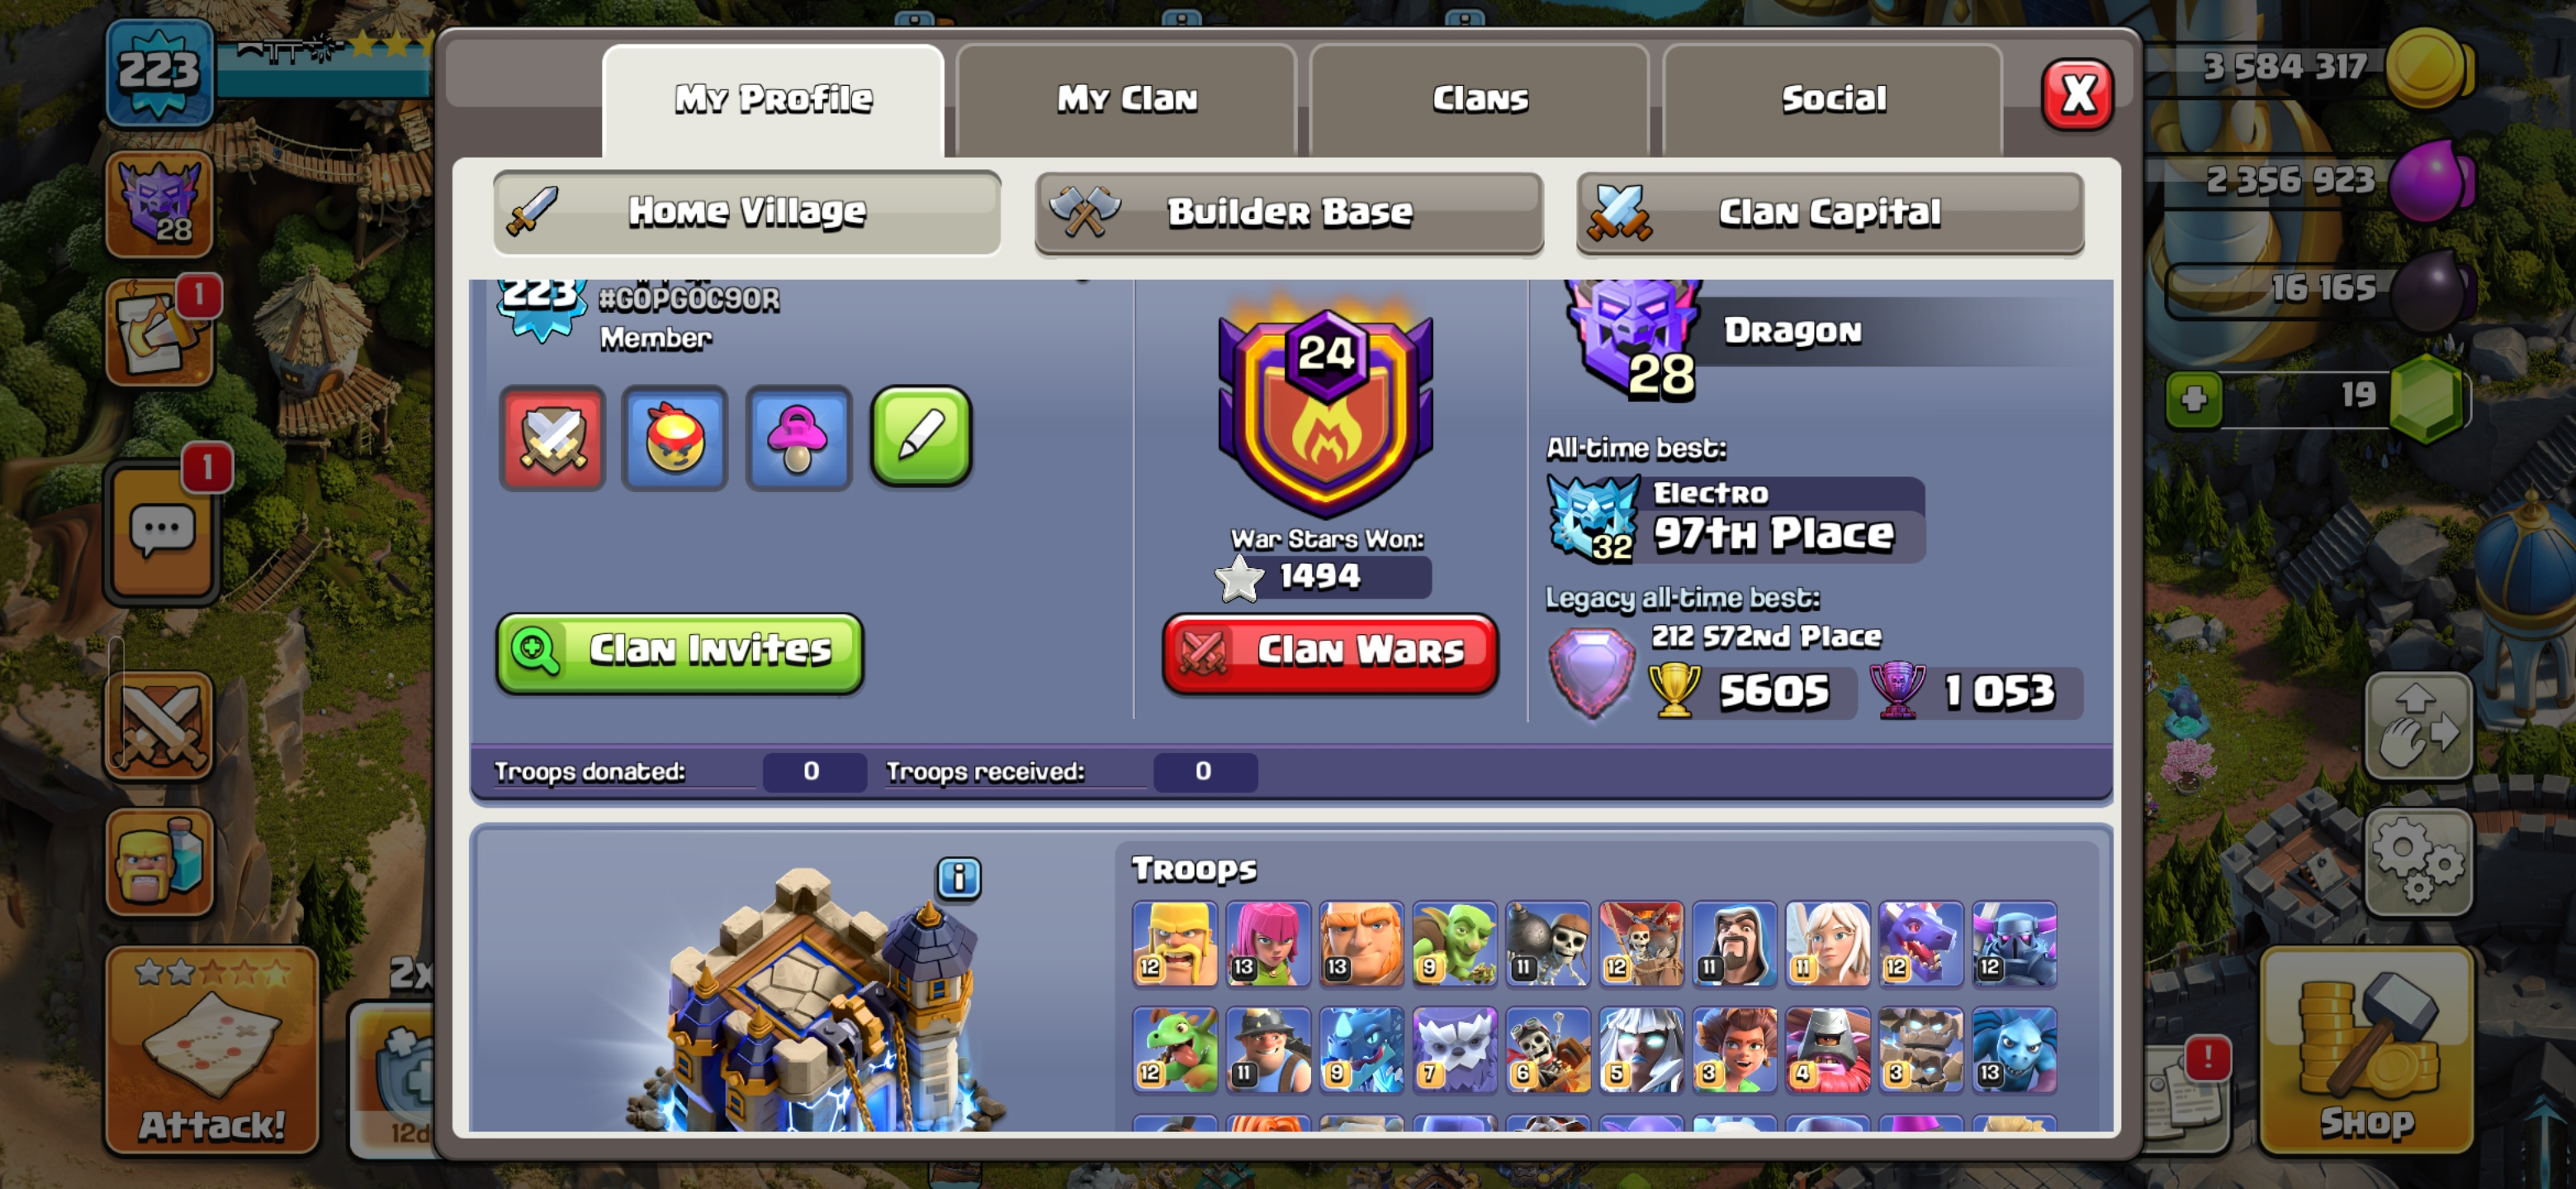Open the settings gears icon
This screenshot has width=2576, height=1189.
click(x=2418, y=862)
